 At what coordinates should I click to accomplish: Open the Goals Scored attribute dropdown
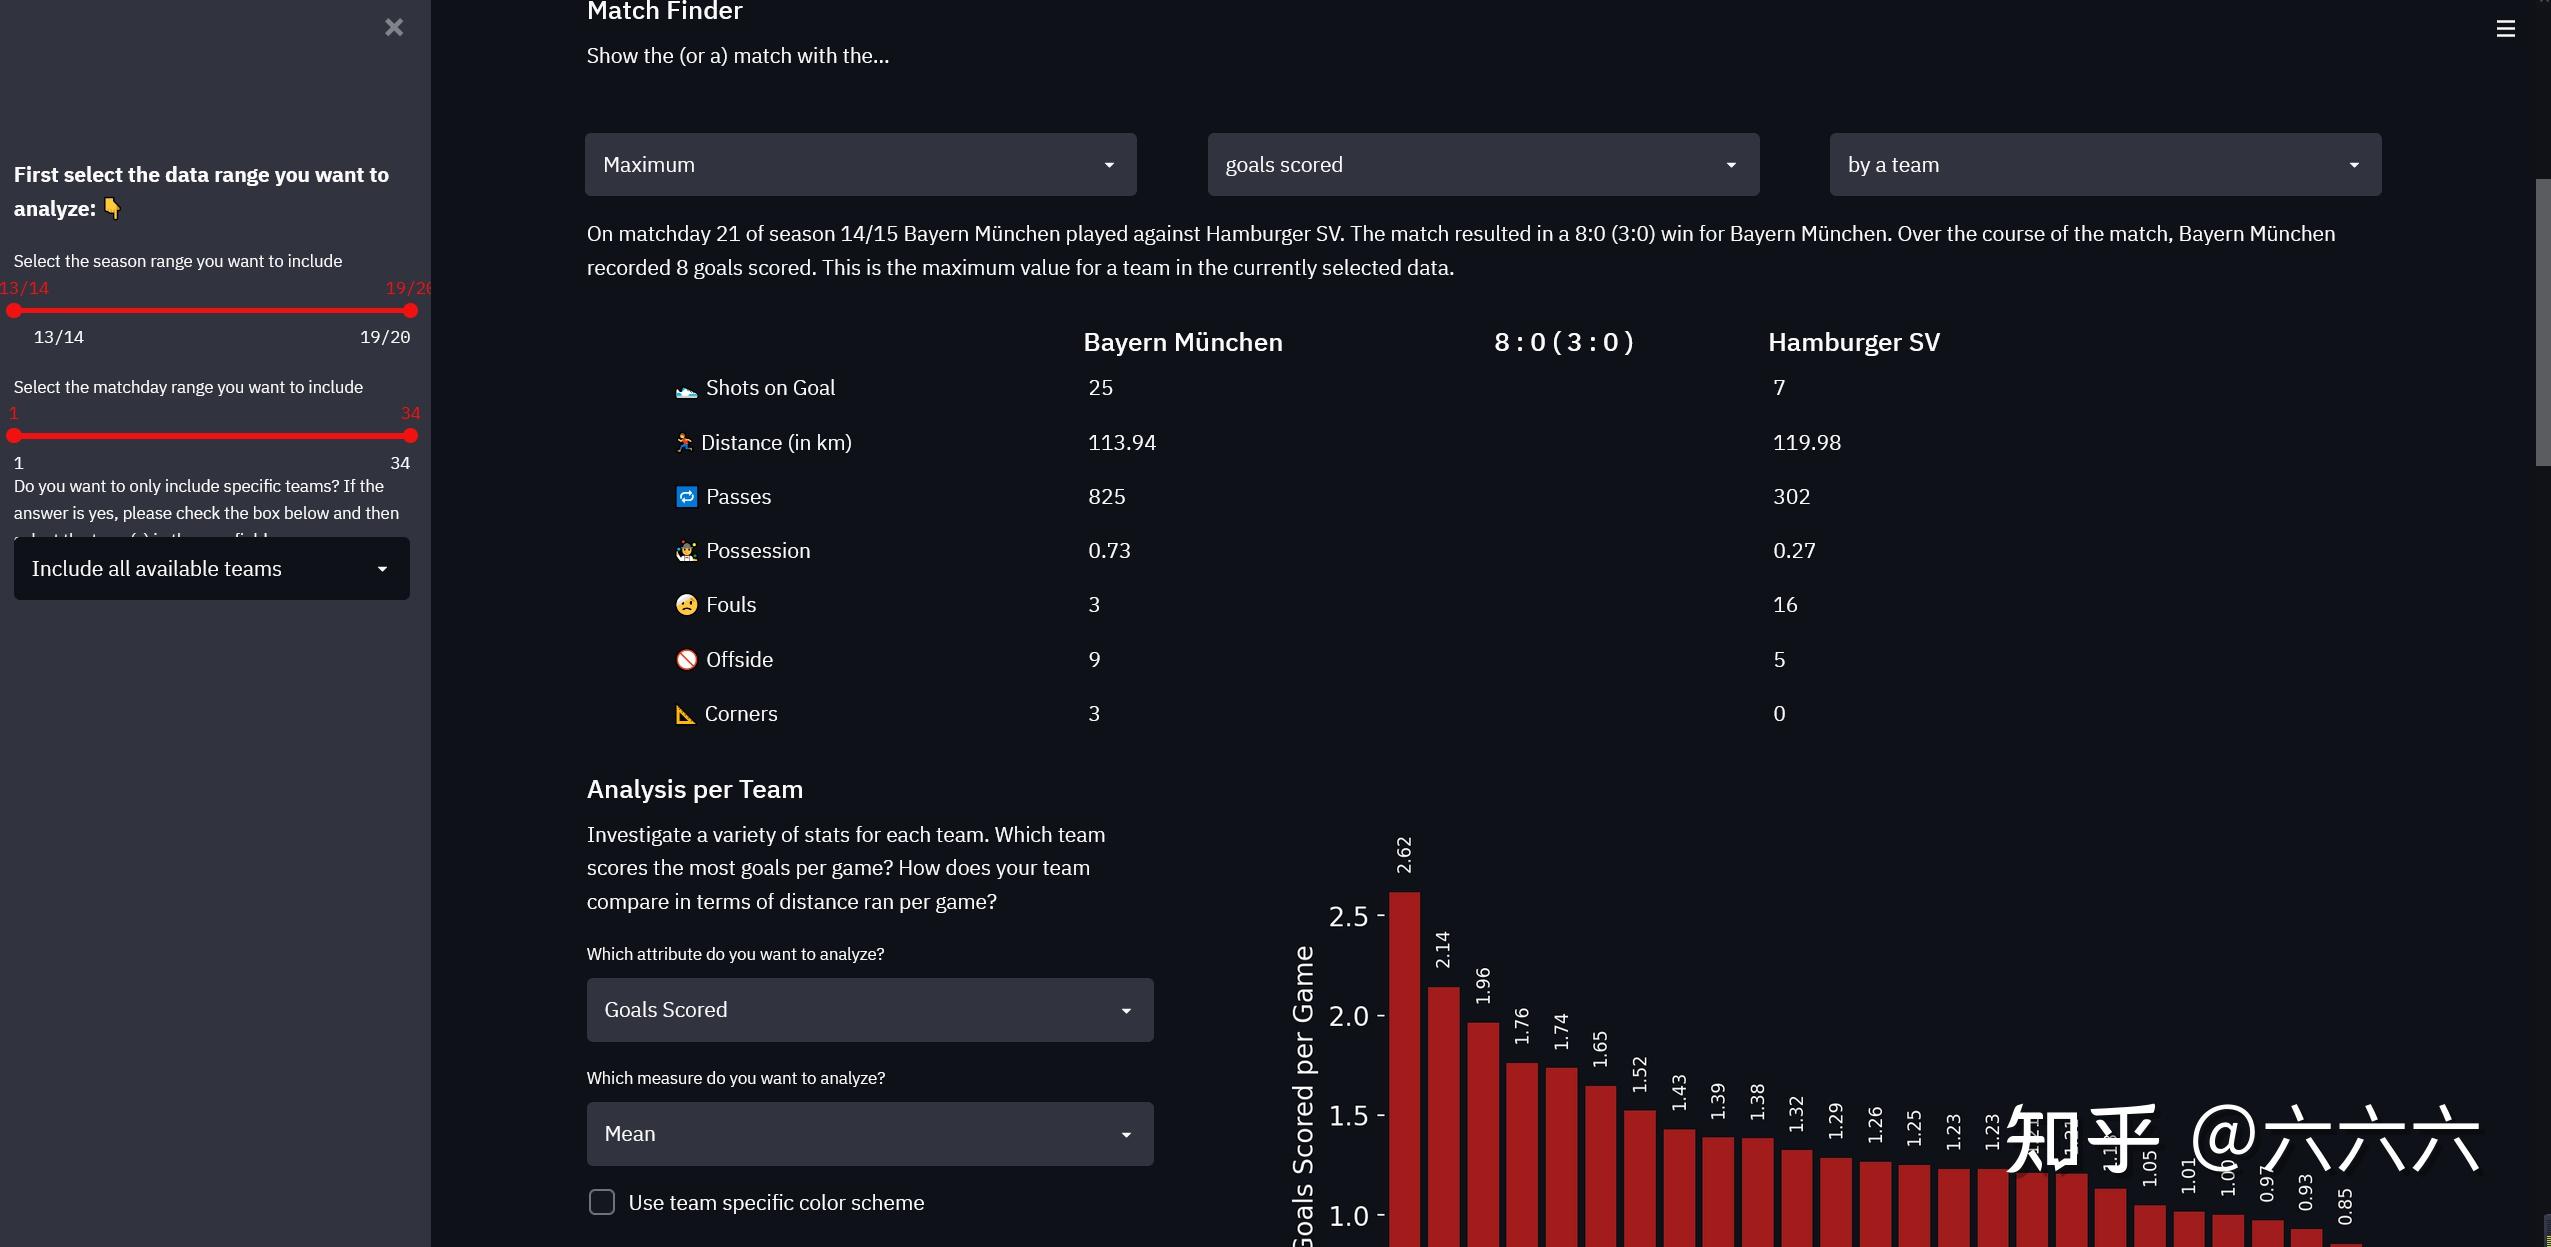pos(869,1010)
